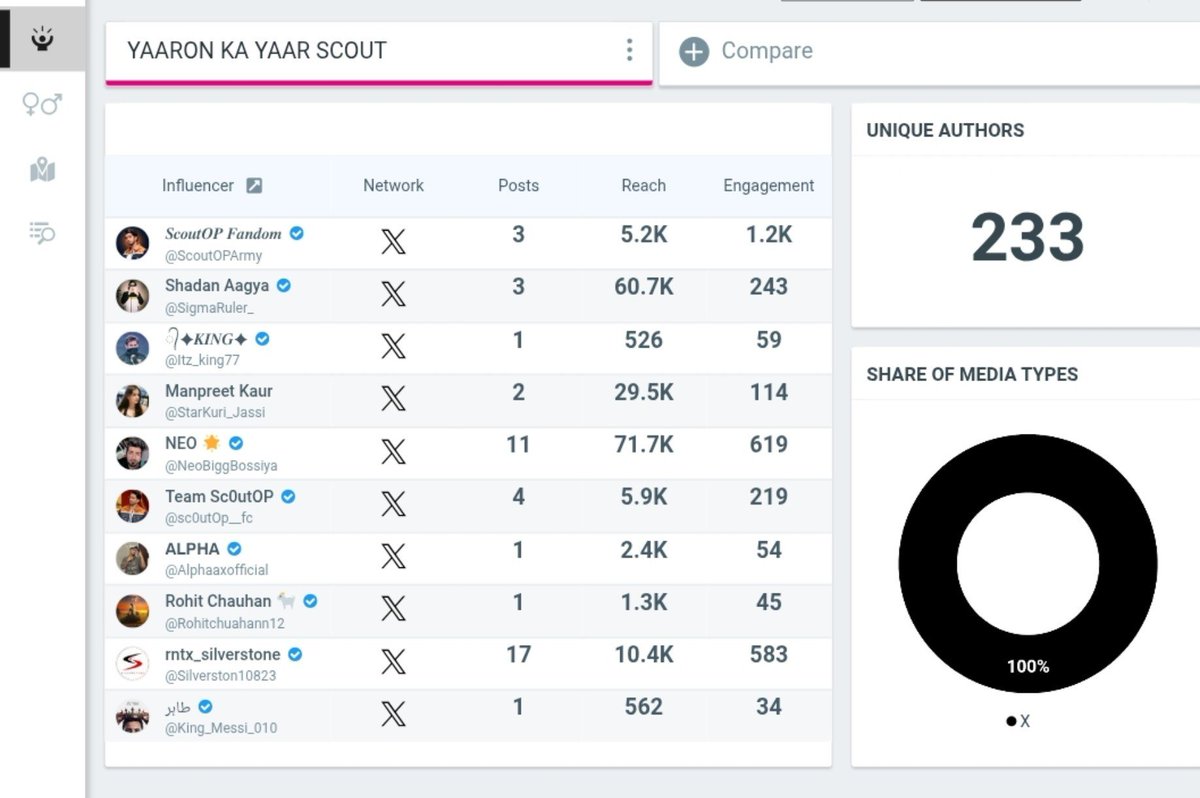The image size is (1200, 798).
Task: Open the influencers sidebar icon
Action: (x=42, y=39)
